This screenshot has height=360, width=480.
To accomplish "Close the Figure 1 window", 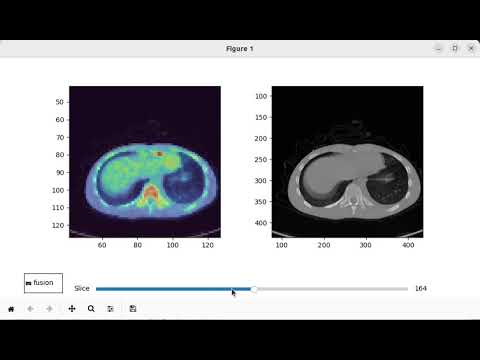I will click(x=471, y=48).
